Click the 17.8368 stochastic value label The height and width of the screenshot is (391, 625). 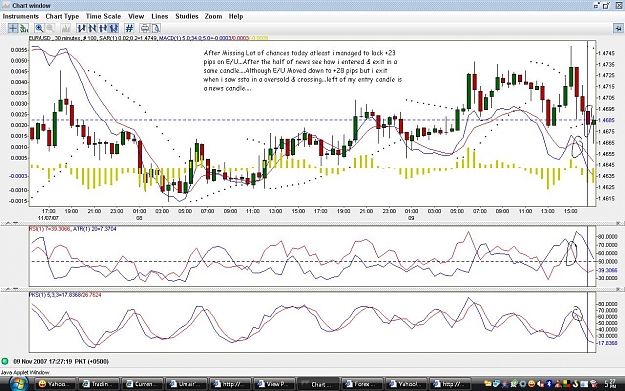(608, 343)
